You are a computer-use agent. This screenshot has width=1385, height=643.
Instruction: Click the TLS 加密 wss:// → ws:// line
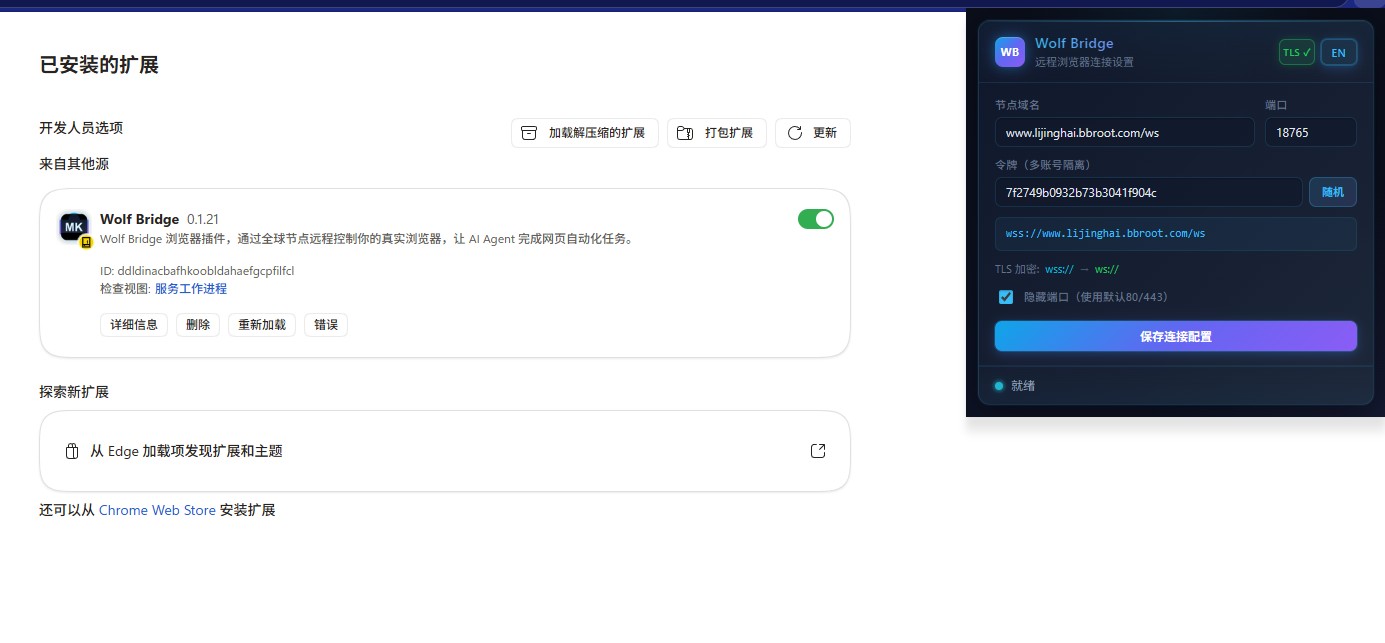point(1057,269)
